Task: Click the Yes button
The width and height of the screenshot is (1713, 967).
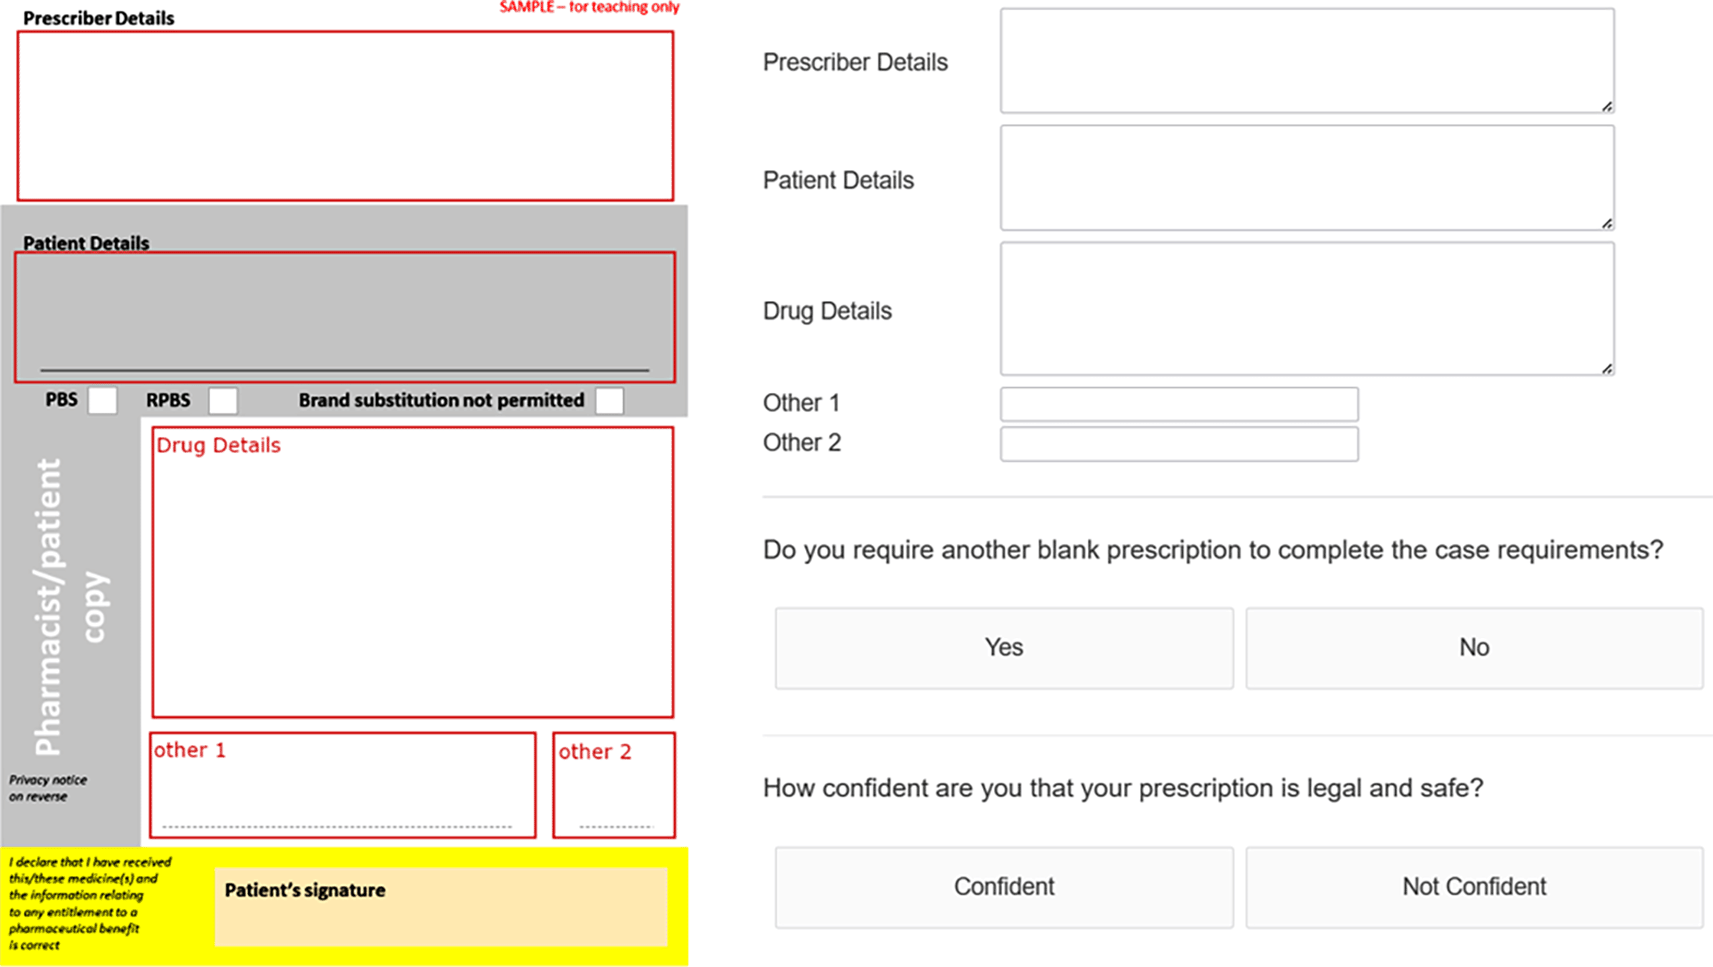Action: click(1003, 648)
